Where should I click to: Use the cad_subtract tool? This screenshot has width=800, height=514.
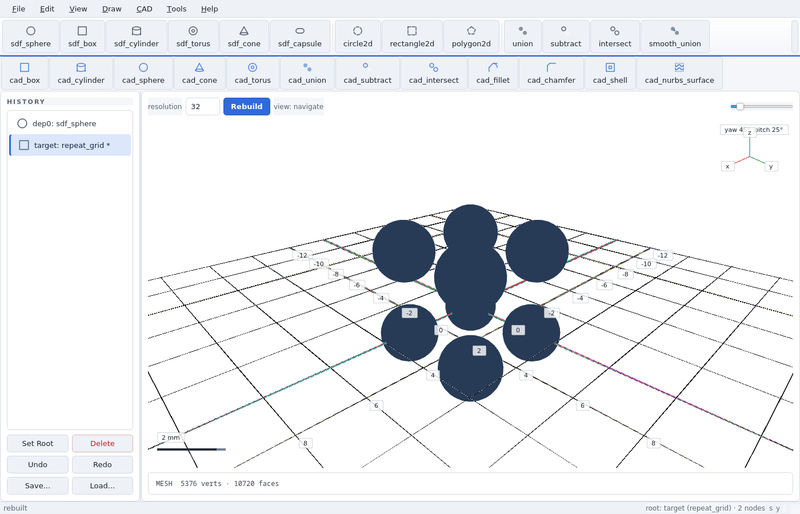[x=367, y=74]
